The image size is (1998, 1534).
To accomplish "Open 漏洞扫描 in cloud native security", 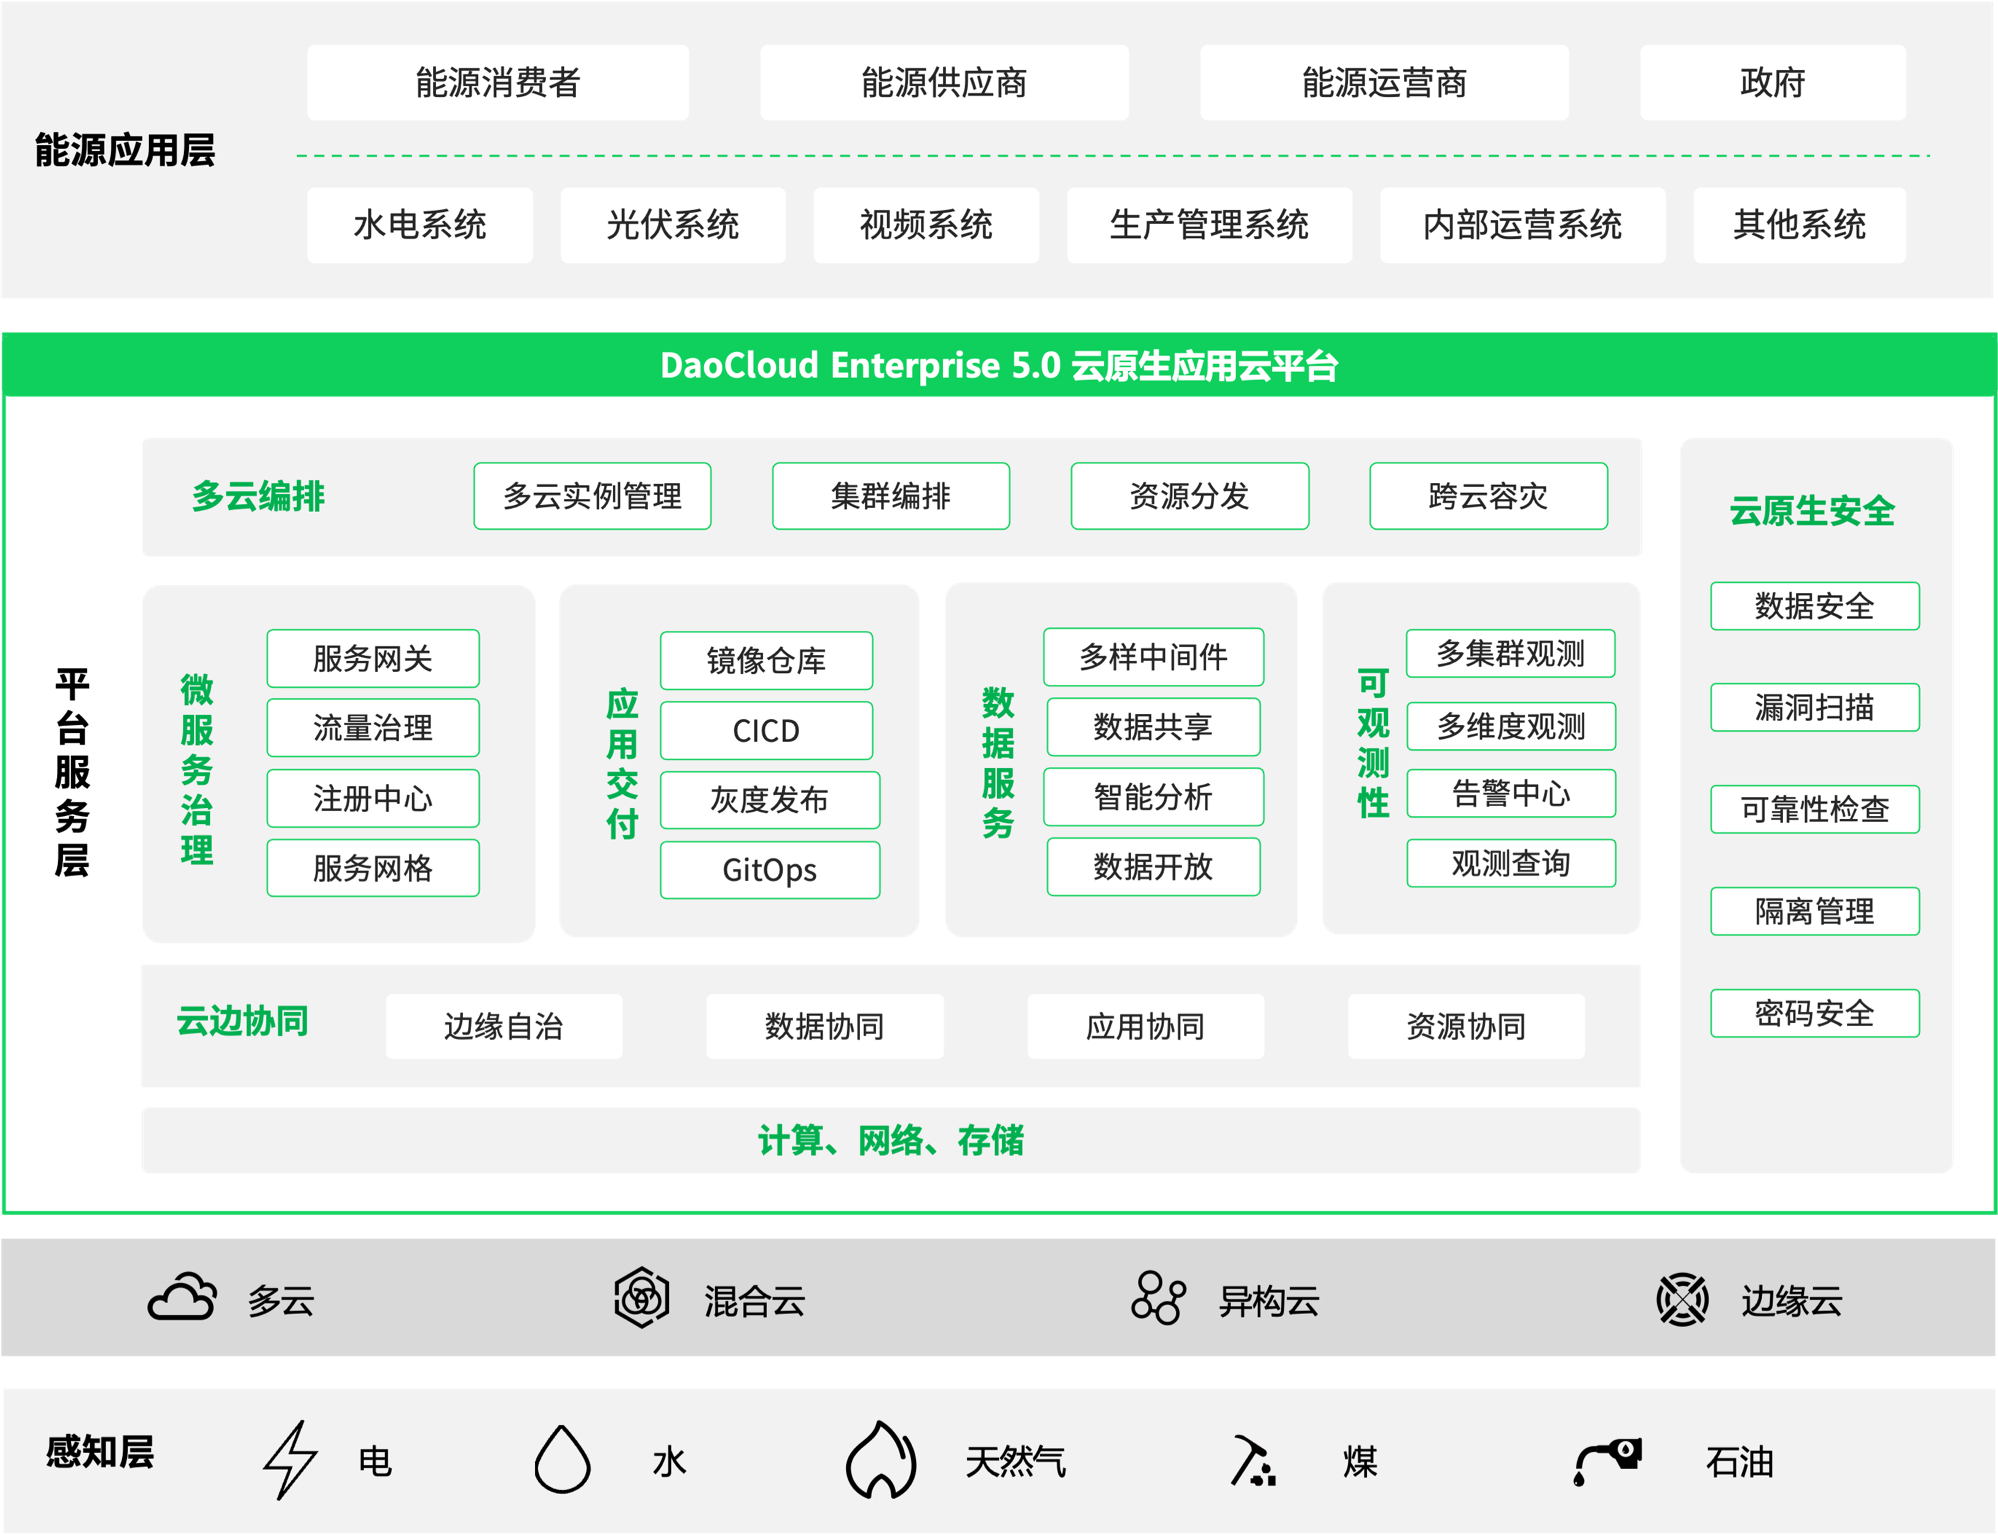I will point(1814,707).
